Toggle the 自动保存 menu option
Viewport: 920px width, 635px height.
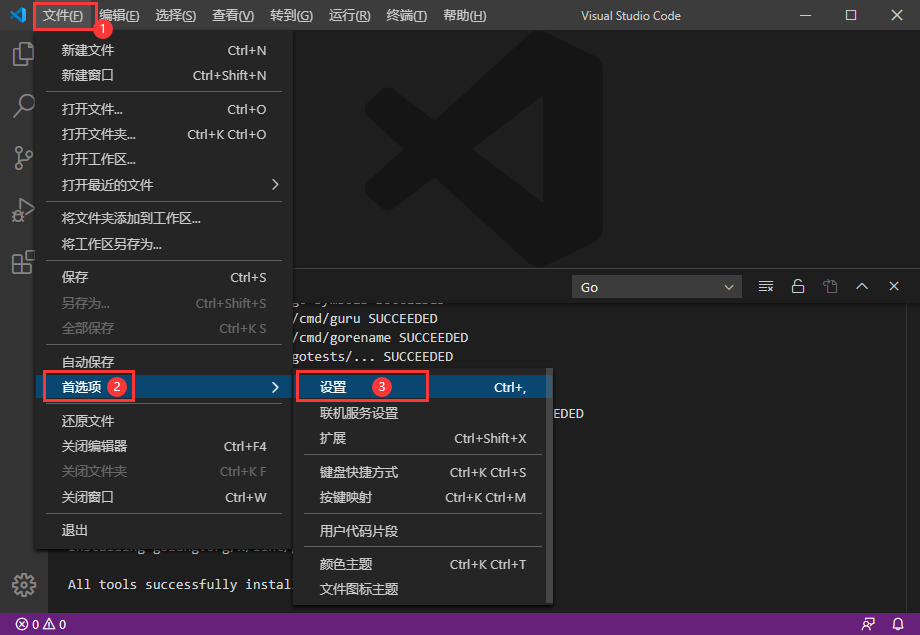click(x=86, y=361)
